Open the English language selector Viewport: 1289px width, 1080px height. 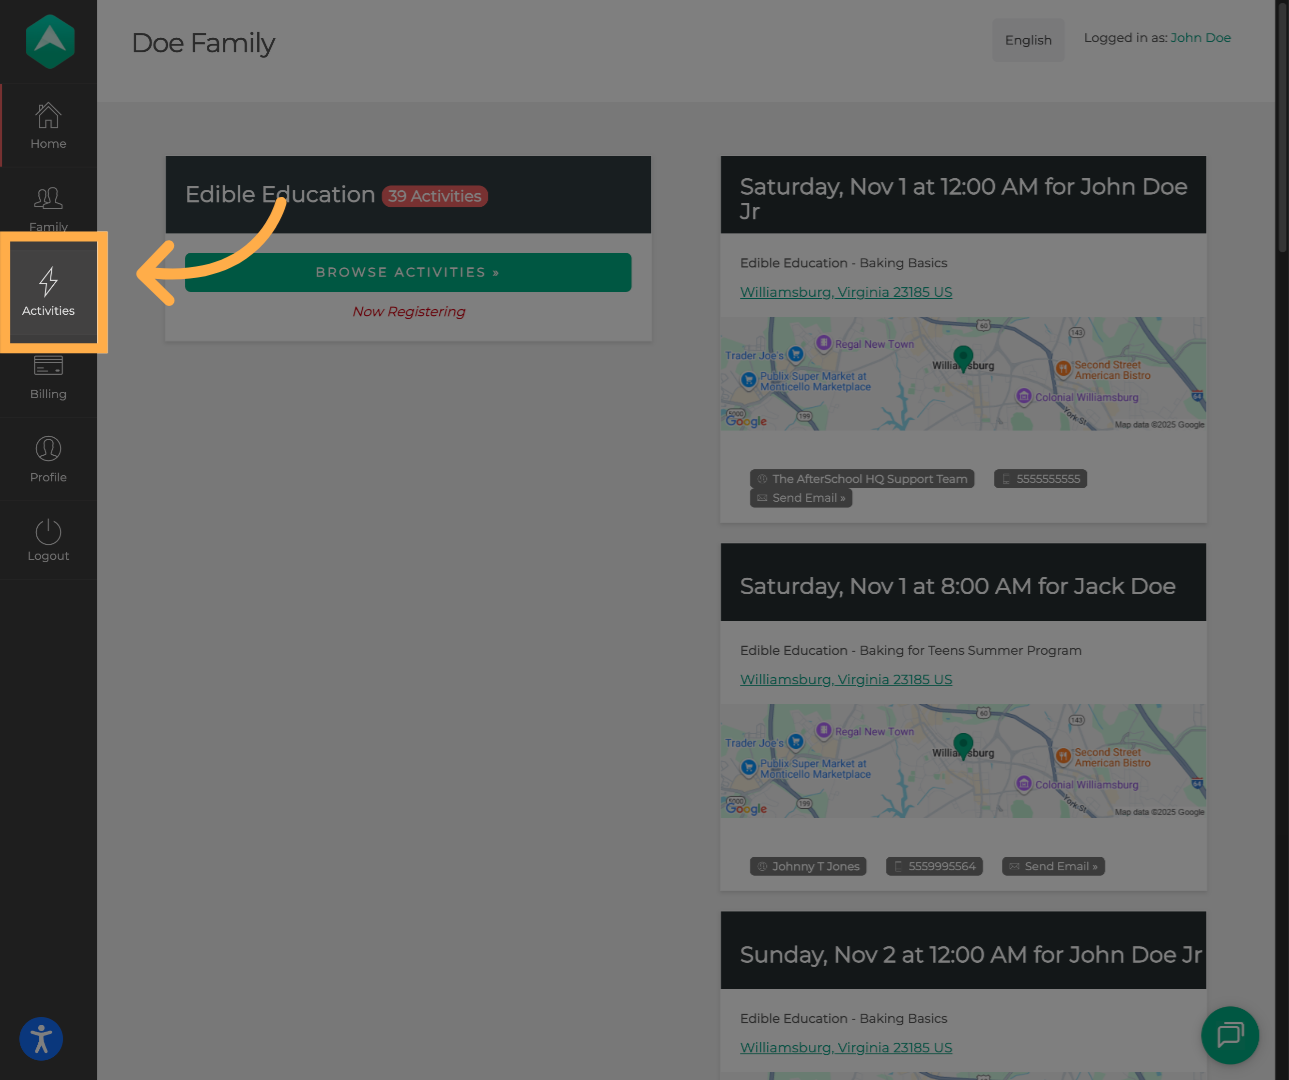click(1028, 40)
